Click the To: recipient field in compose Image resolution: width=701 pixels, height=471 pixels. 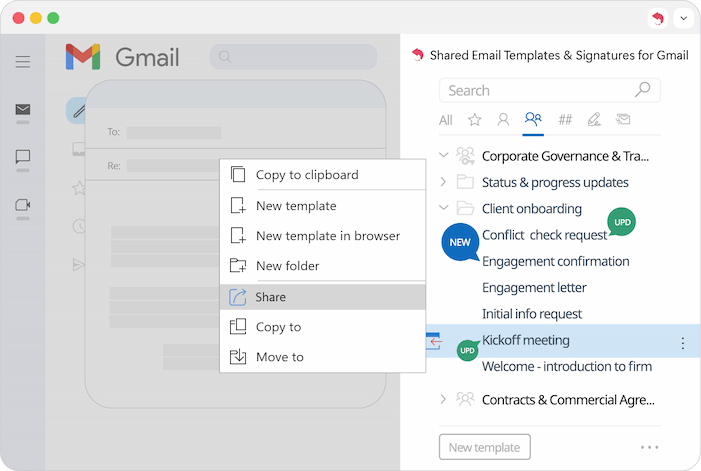pyautogui.click(x=173, y=133)
